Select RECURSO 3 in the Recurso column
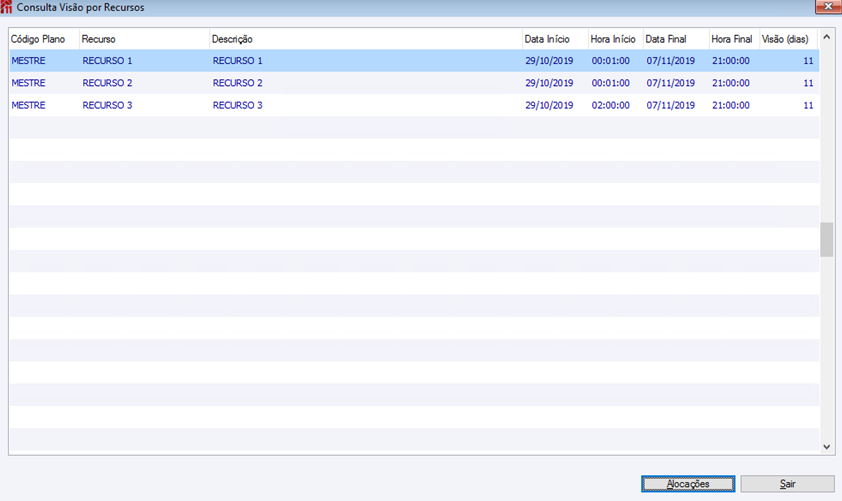The width and height of the screenshot is (842, 501). pos(107,105)
